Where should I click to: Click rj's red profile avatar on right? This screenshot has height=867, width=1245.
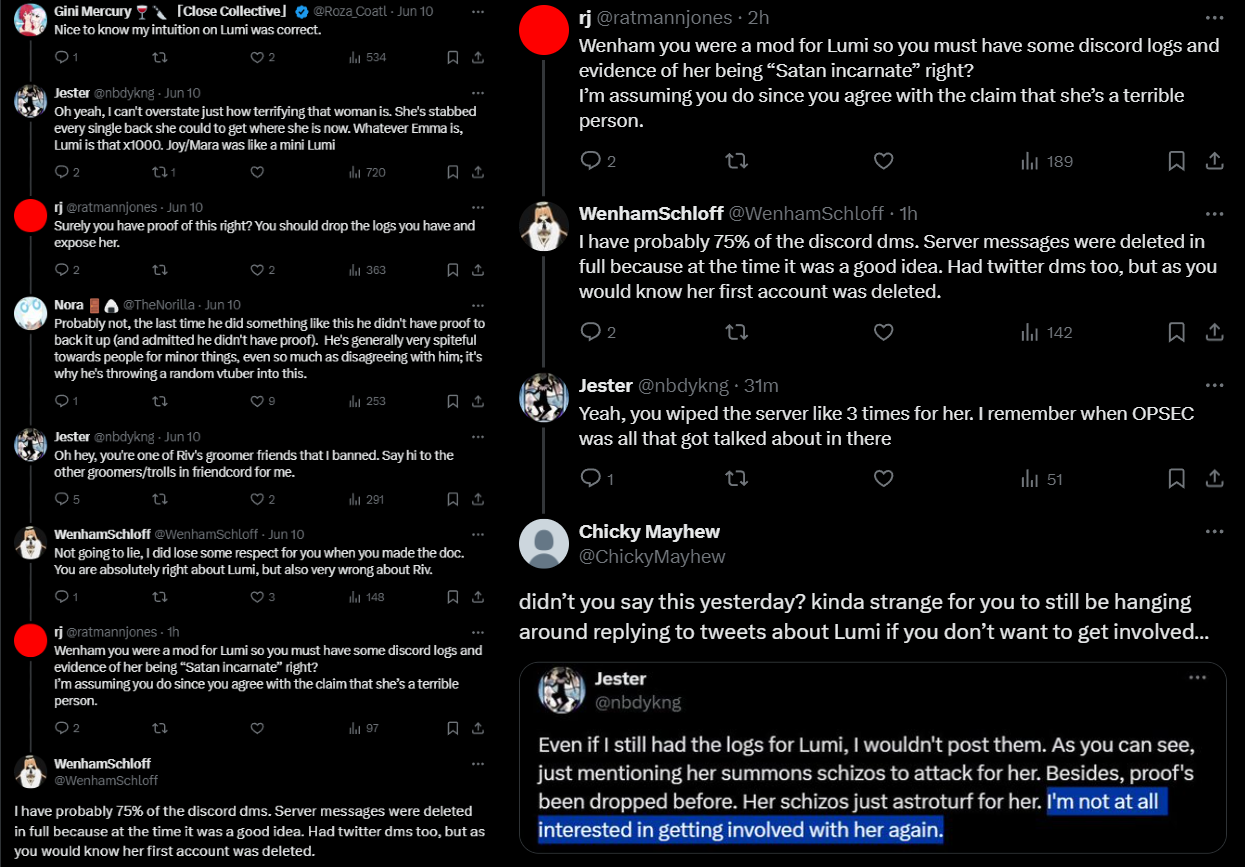[x=544, y=31]
